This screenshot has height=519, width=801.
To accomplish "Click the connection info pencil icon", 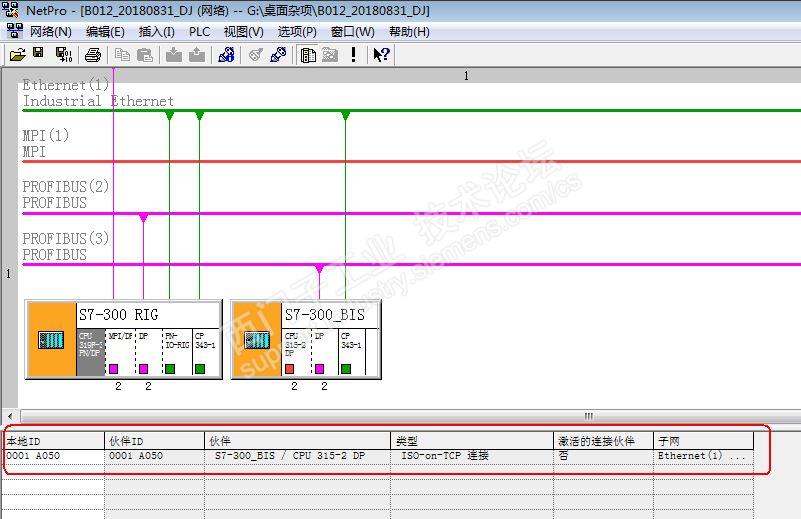I will pos(226,54).
